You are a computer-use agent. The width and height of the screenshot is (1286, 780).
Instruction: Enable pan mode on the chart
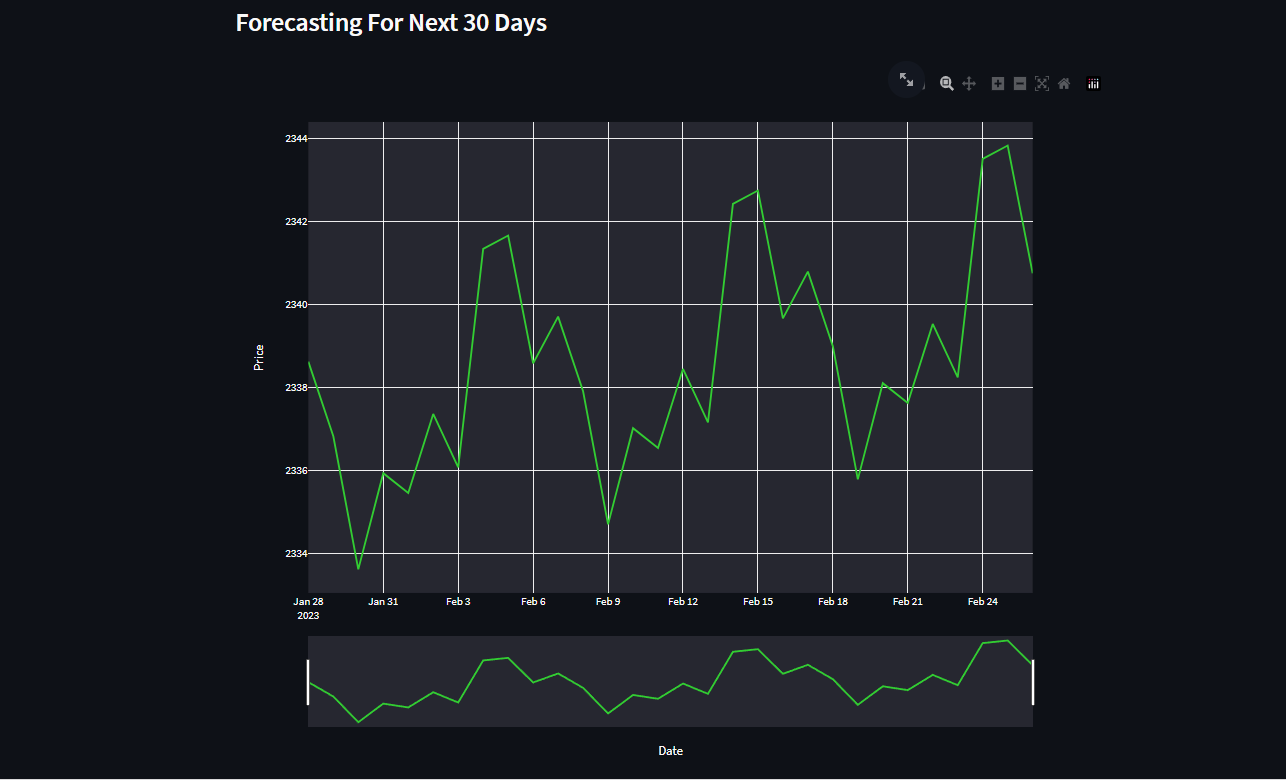pos(969,83)
